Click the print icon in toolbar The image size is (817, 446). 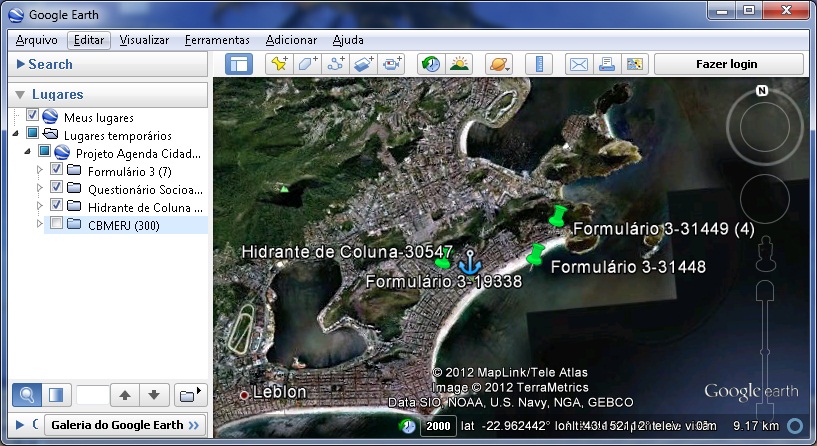[x=606, y=64]
